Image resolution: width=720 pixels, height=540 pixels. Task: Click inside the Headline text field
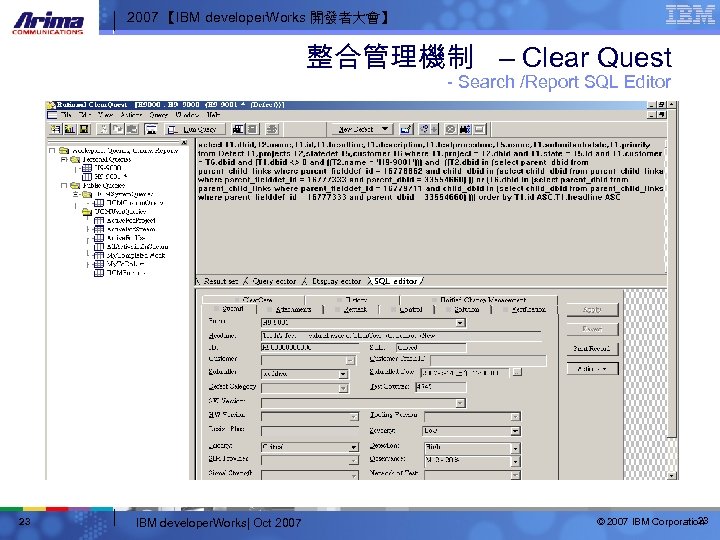pyautogui.click(x=401, y=336)
